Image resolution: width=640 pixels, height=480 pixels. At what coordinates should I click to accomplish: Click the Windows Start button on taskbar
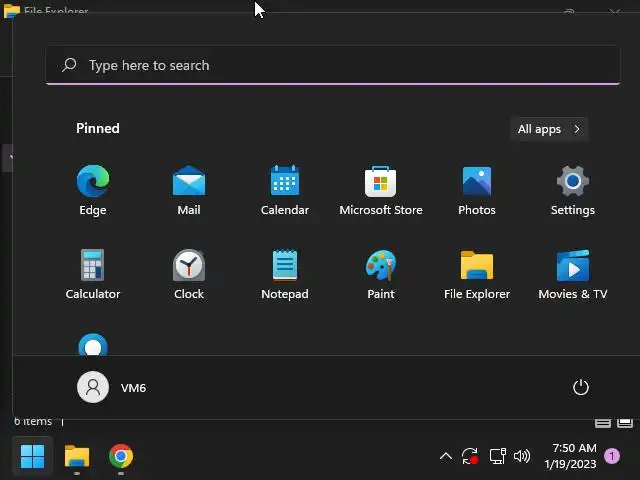pos(32,456)
